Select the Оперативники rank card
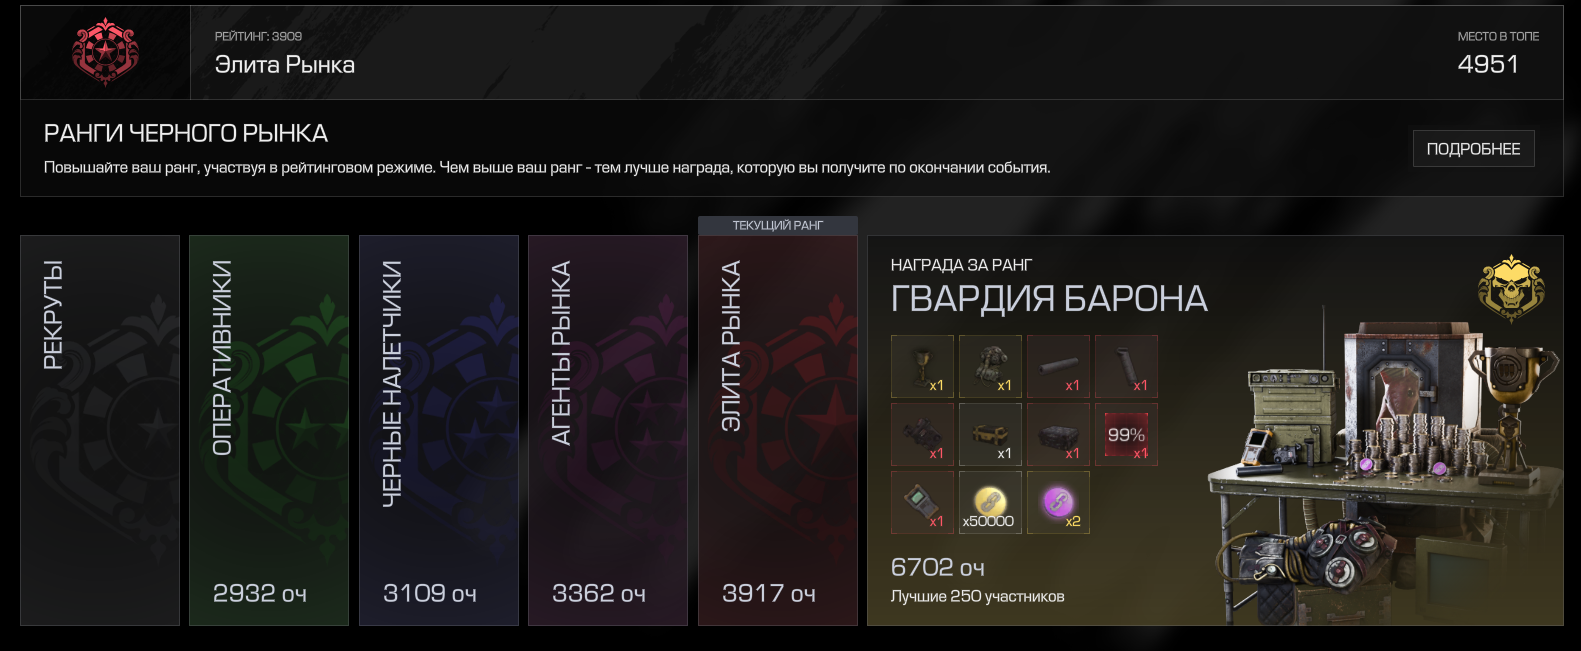1581x651 pixels. pyautogui.click(x=269, y=431)
